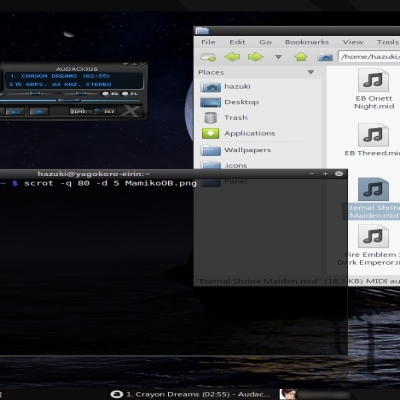Click the New Tab icon in file manager toolbar
400x400 pixels.
click(208, 57)
